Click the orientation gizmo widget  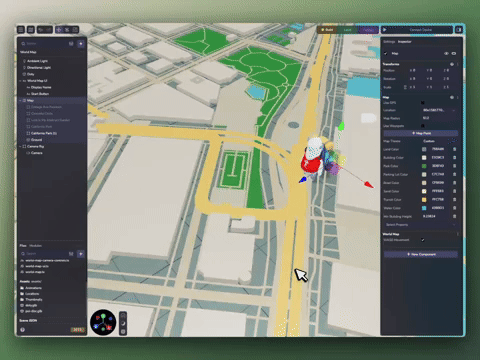click(x=103, y=322)
